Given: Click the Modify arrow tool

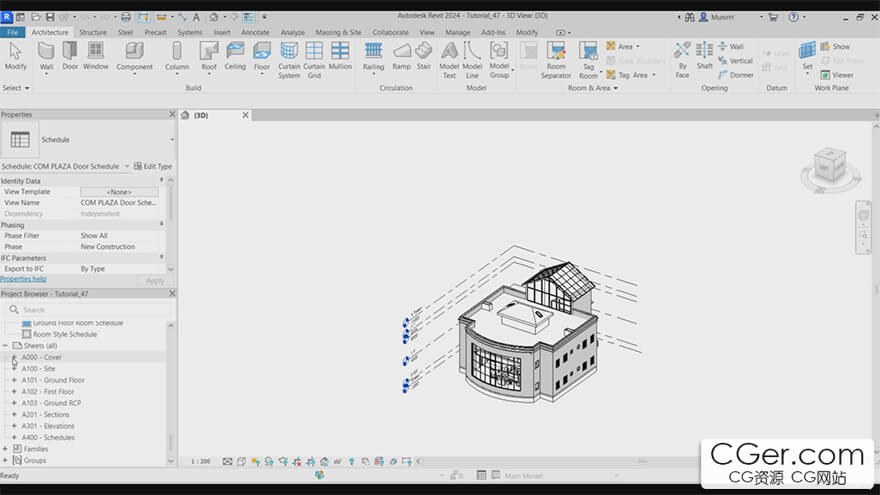Looking at the screenshot, I should 15,56.
